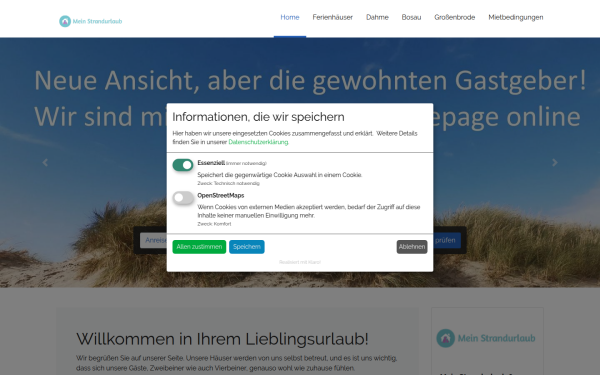Screen dimensions: 600x375
Task: Click the partially hidden prüfen button
Action: click(x=447, y=240)
